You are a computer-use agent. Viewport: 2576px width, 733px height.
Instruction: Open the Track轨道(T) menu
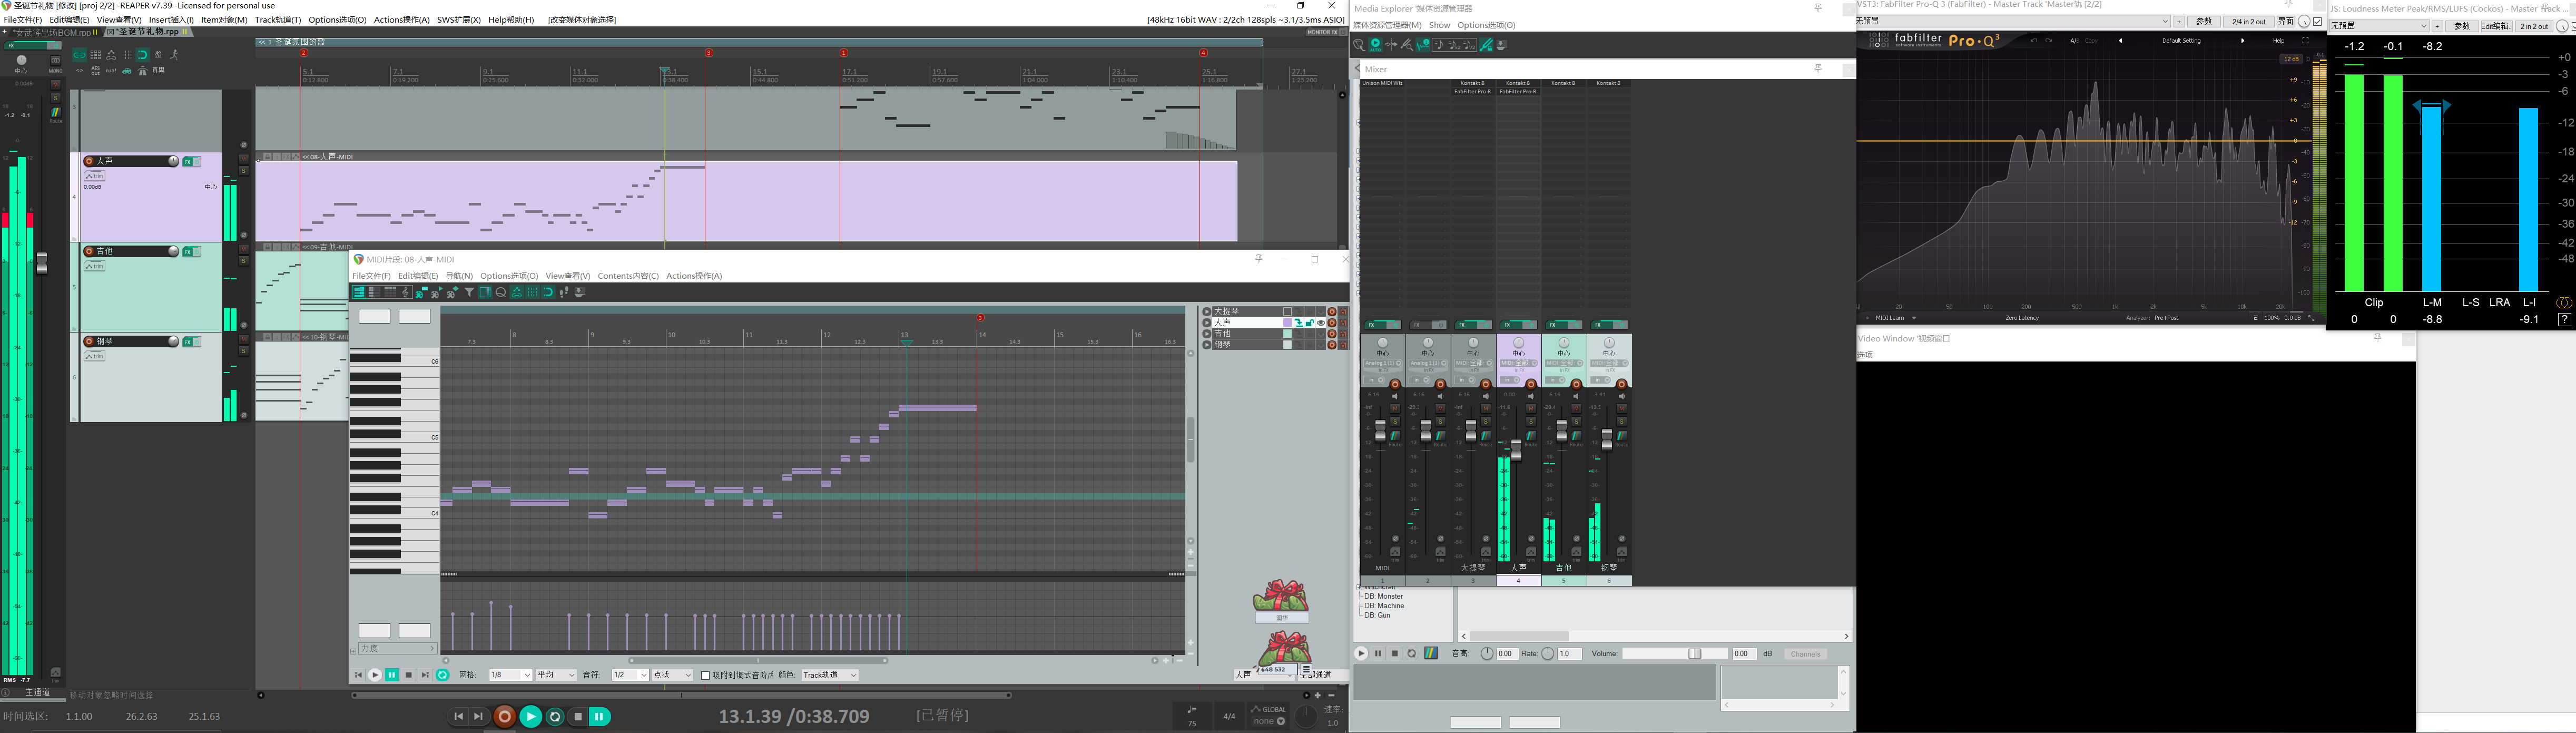click(278, 20)
